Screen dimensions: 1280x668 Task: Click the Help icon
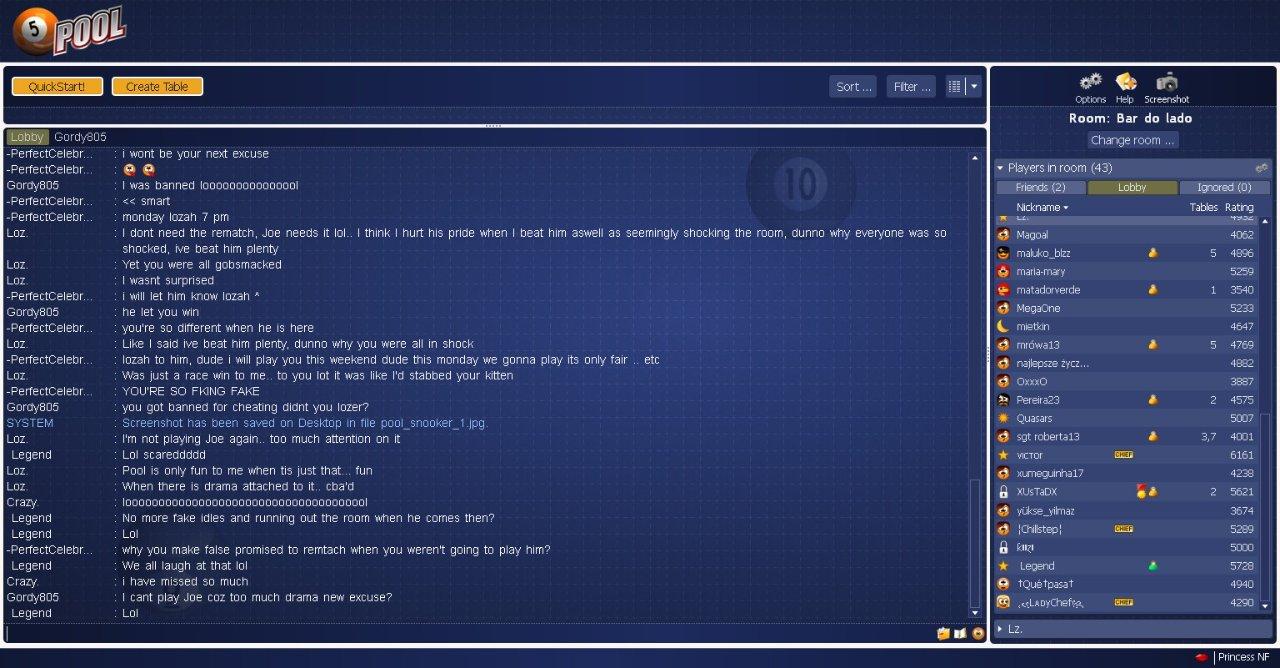1125,82
